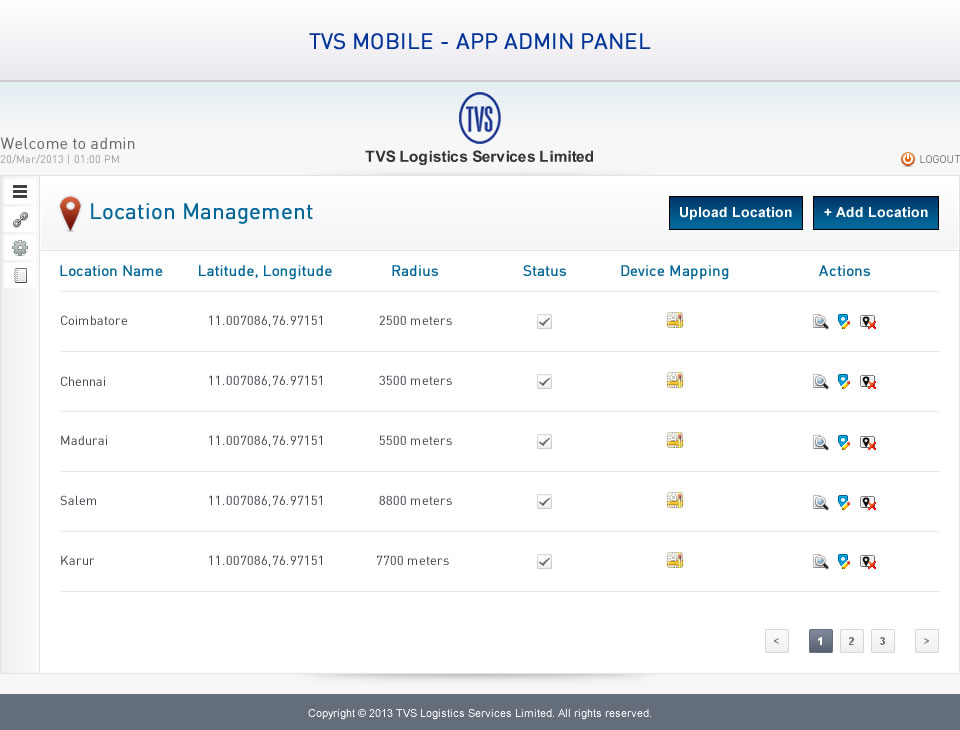The height and width of the screenshot is (730, 960).
Task: View Karur location details magnifier icon
Action: click(820, 562)
